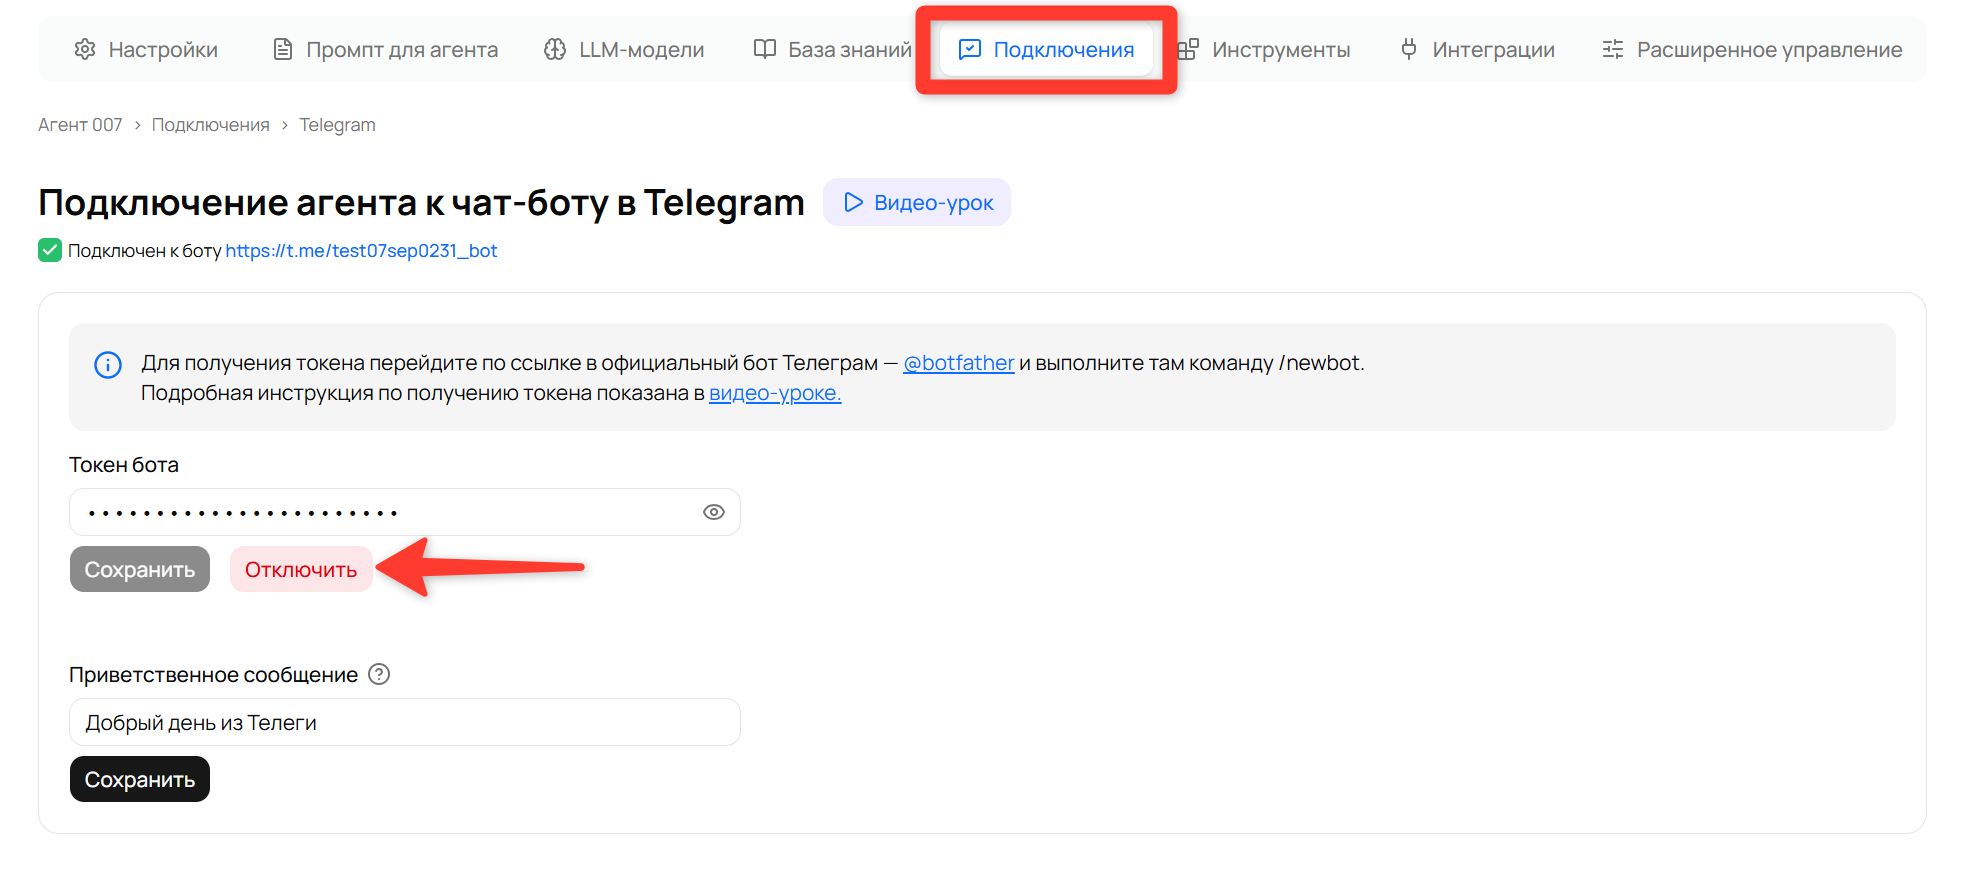This screenshot has width=1972, height=872.
Task: Click the play icon in Видео-урок
Action: [853, 202]
